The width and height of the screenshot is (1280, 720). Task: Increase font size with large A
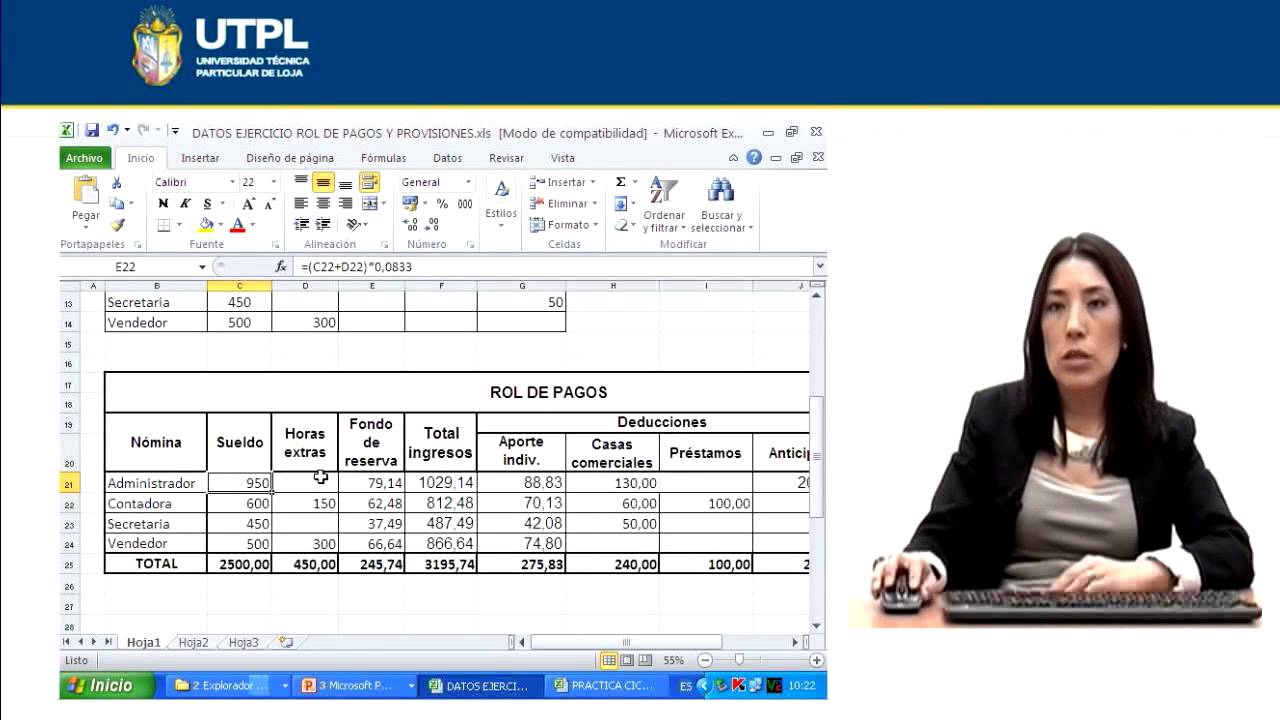click(249, 204)
